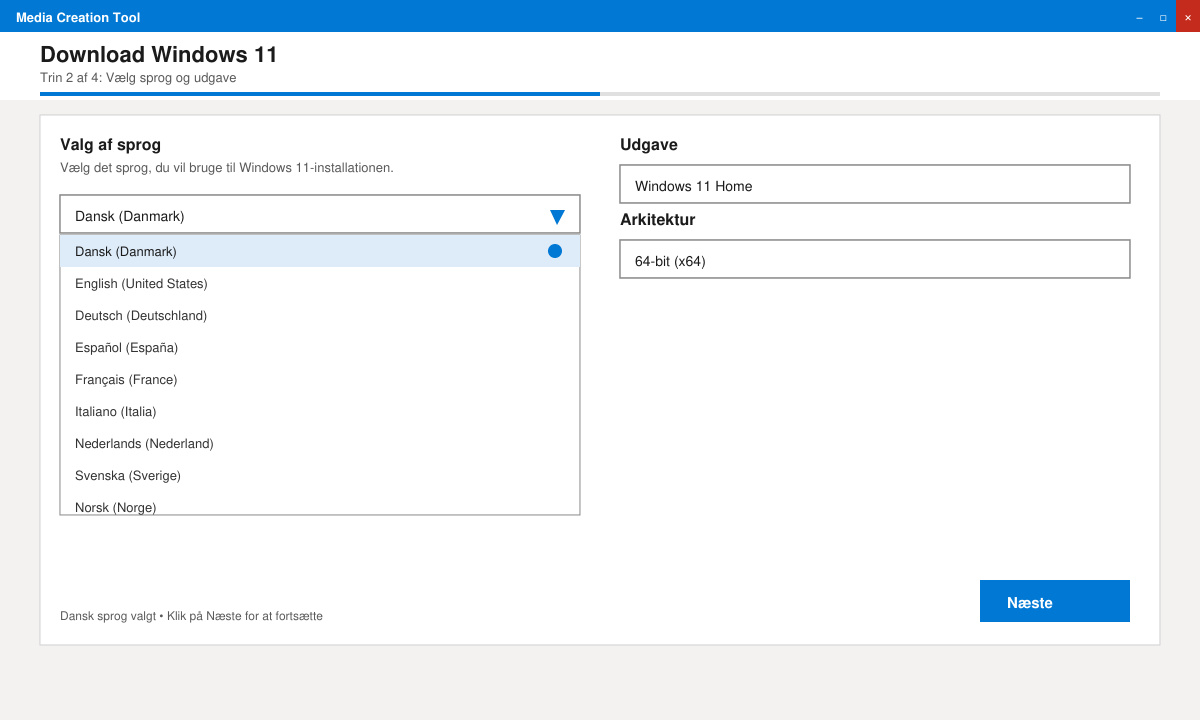1200x720 pixels.
Task: Open the Arkitektur 64-bit (x64) field
Action: coord(875,259)
